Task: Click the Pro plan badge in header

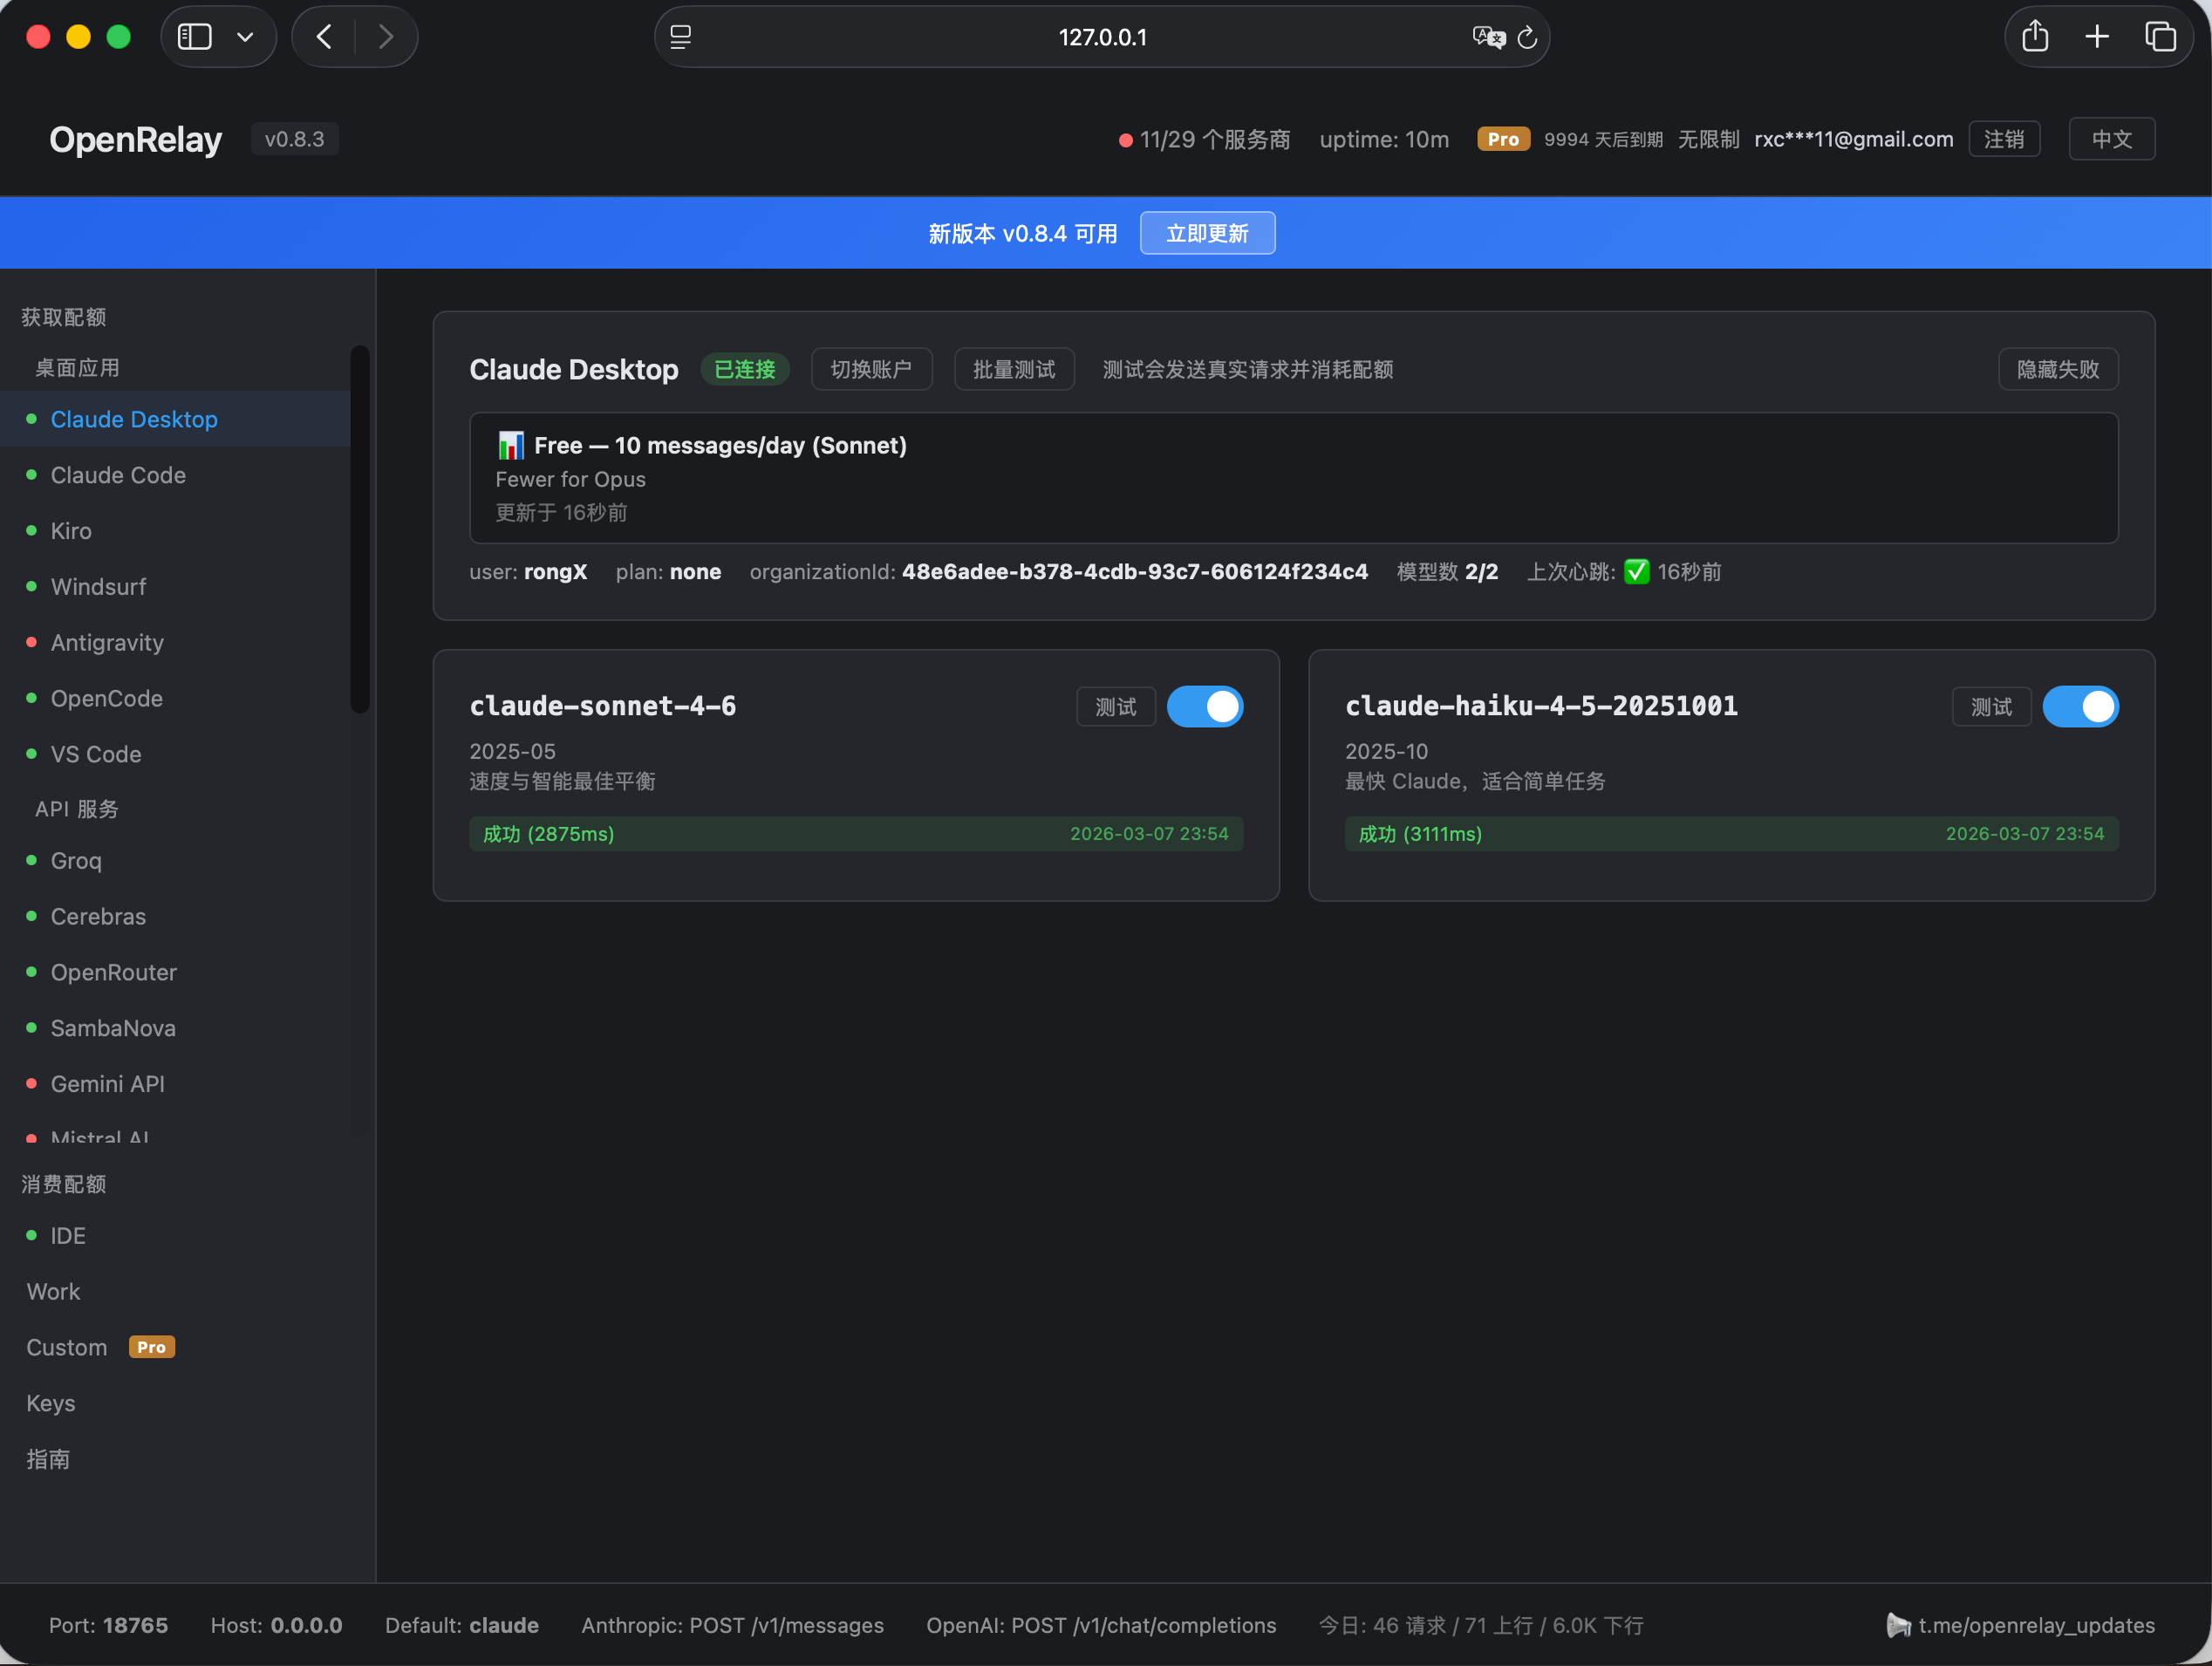Action: (1503, 139)
